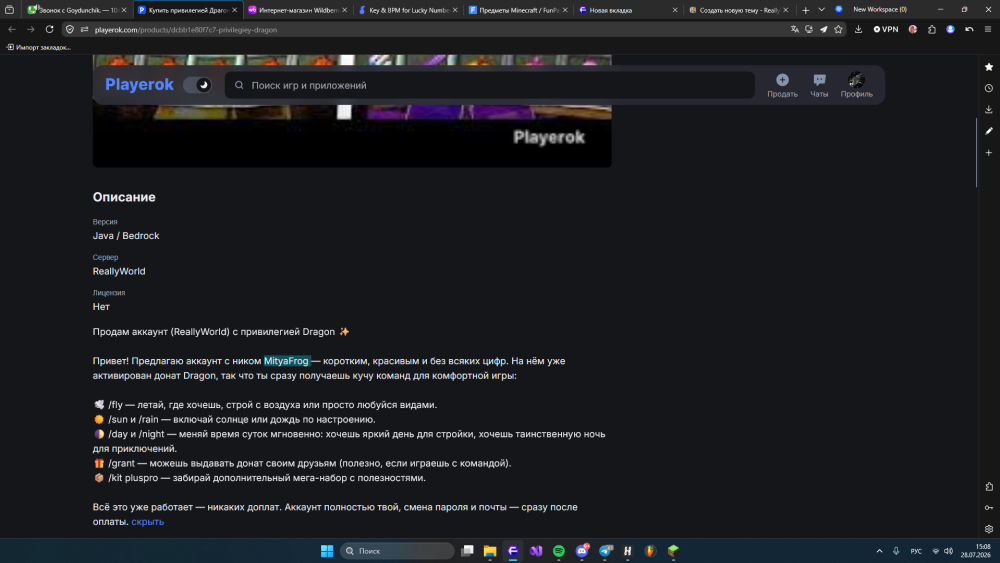Close the "Купить привилегией Dragon" tab

(235, 10)
